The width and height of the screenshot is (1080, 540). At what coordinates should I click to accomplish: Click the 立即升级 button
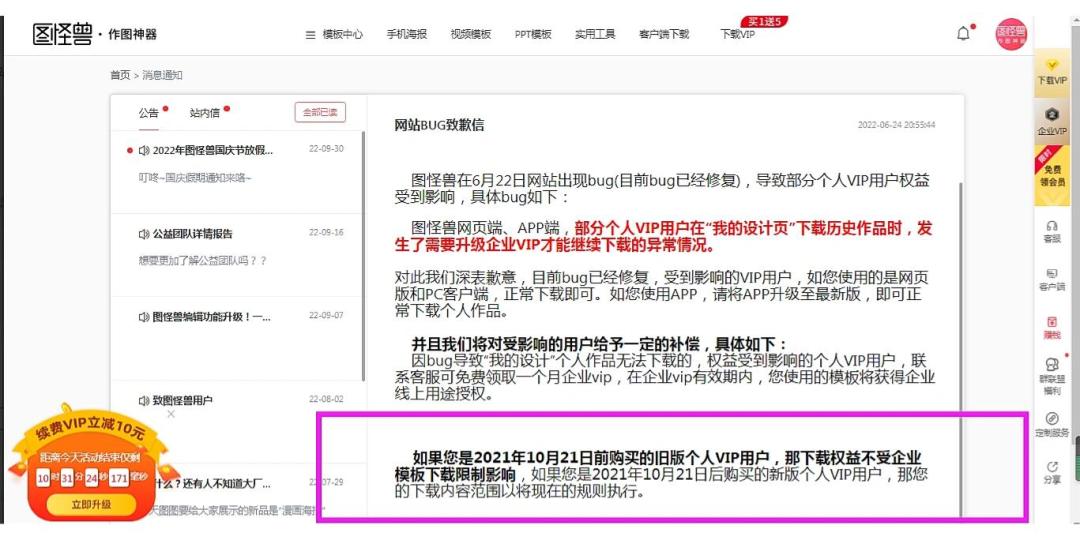[x=92, y=504]
